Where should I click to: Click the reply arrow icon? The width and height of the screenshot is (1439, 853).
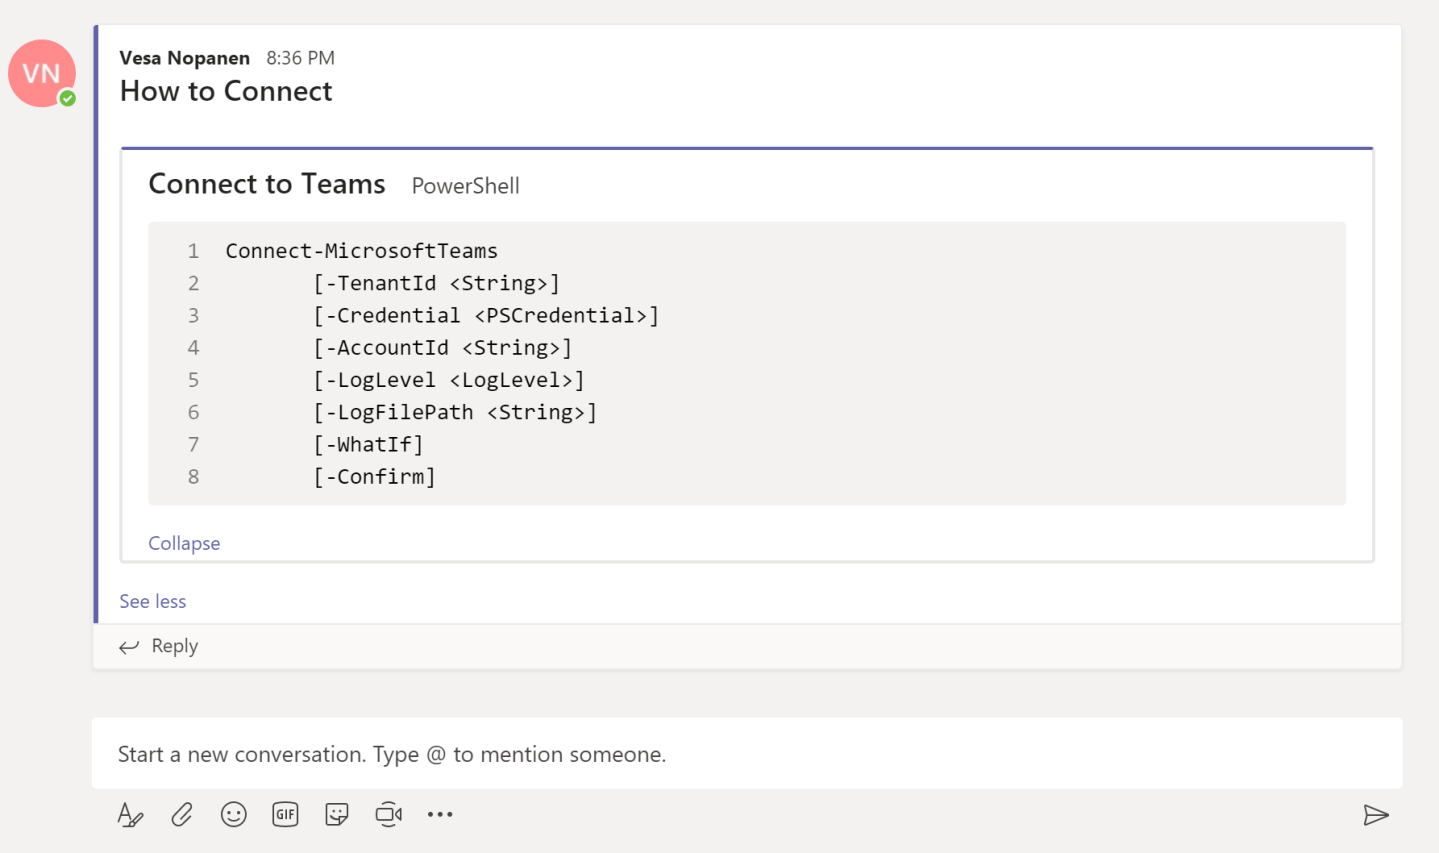pos(129,647)
